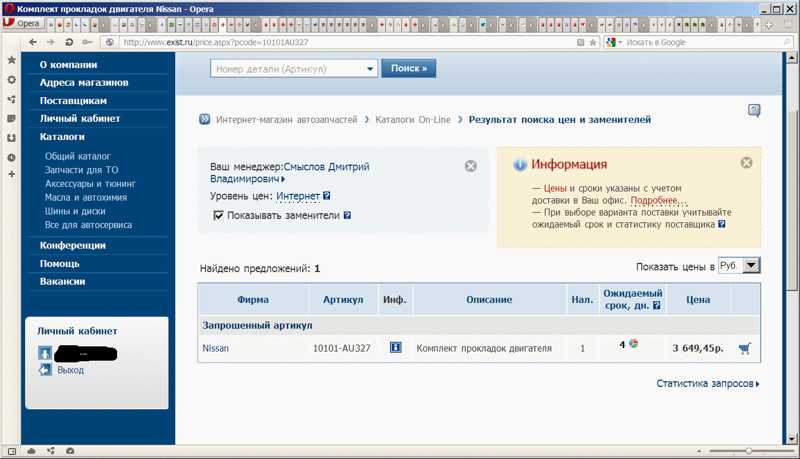Screen dimensions: 800x459
Task: Open manager 'Смыслов Дмитрий Владимирович' link
Action: [x=290, y=173]
